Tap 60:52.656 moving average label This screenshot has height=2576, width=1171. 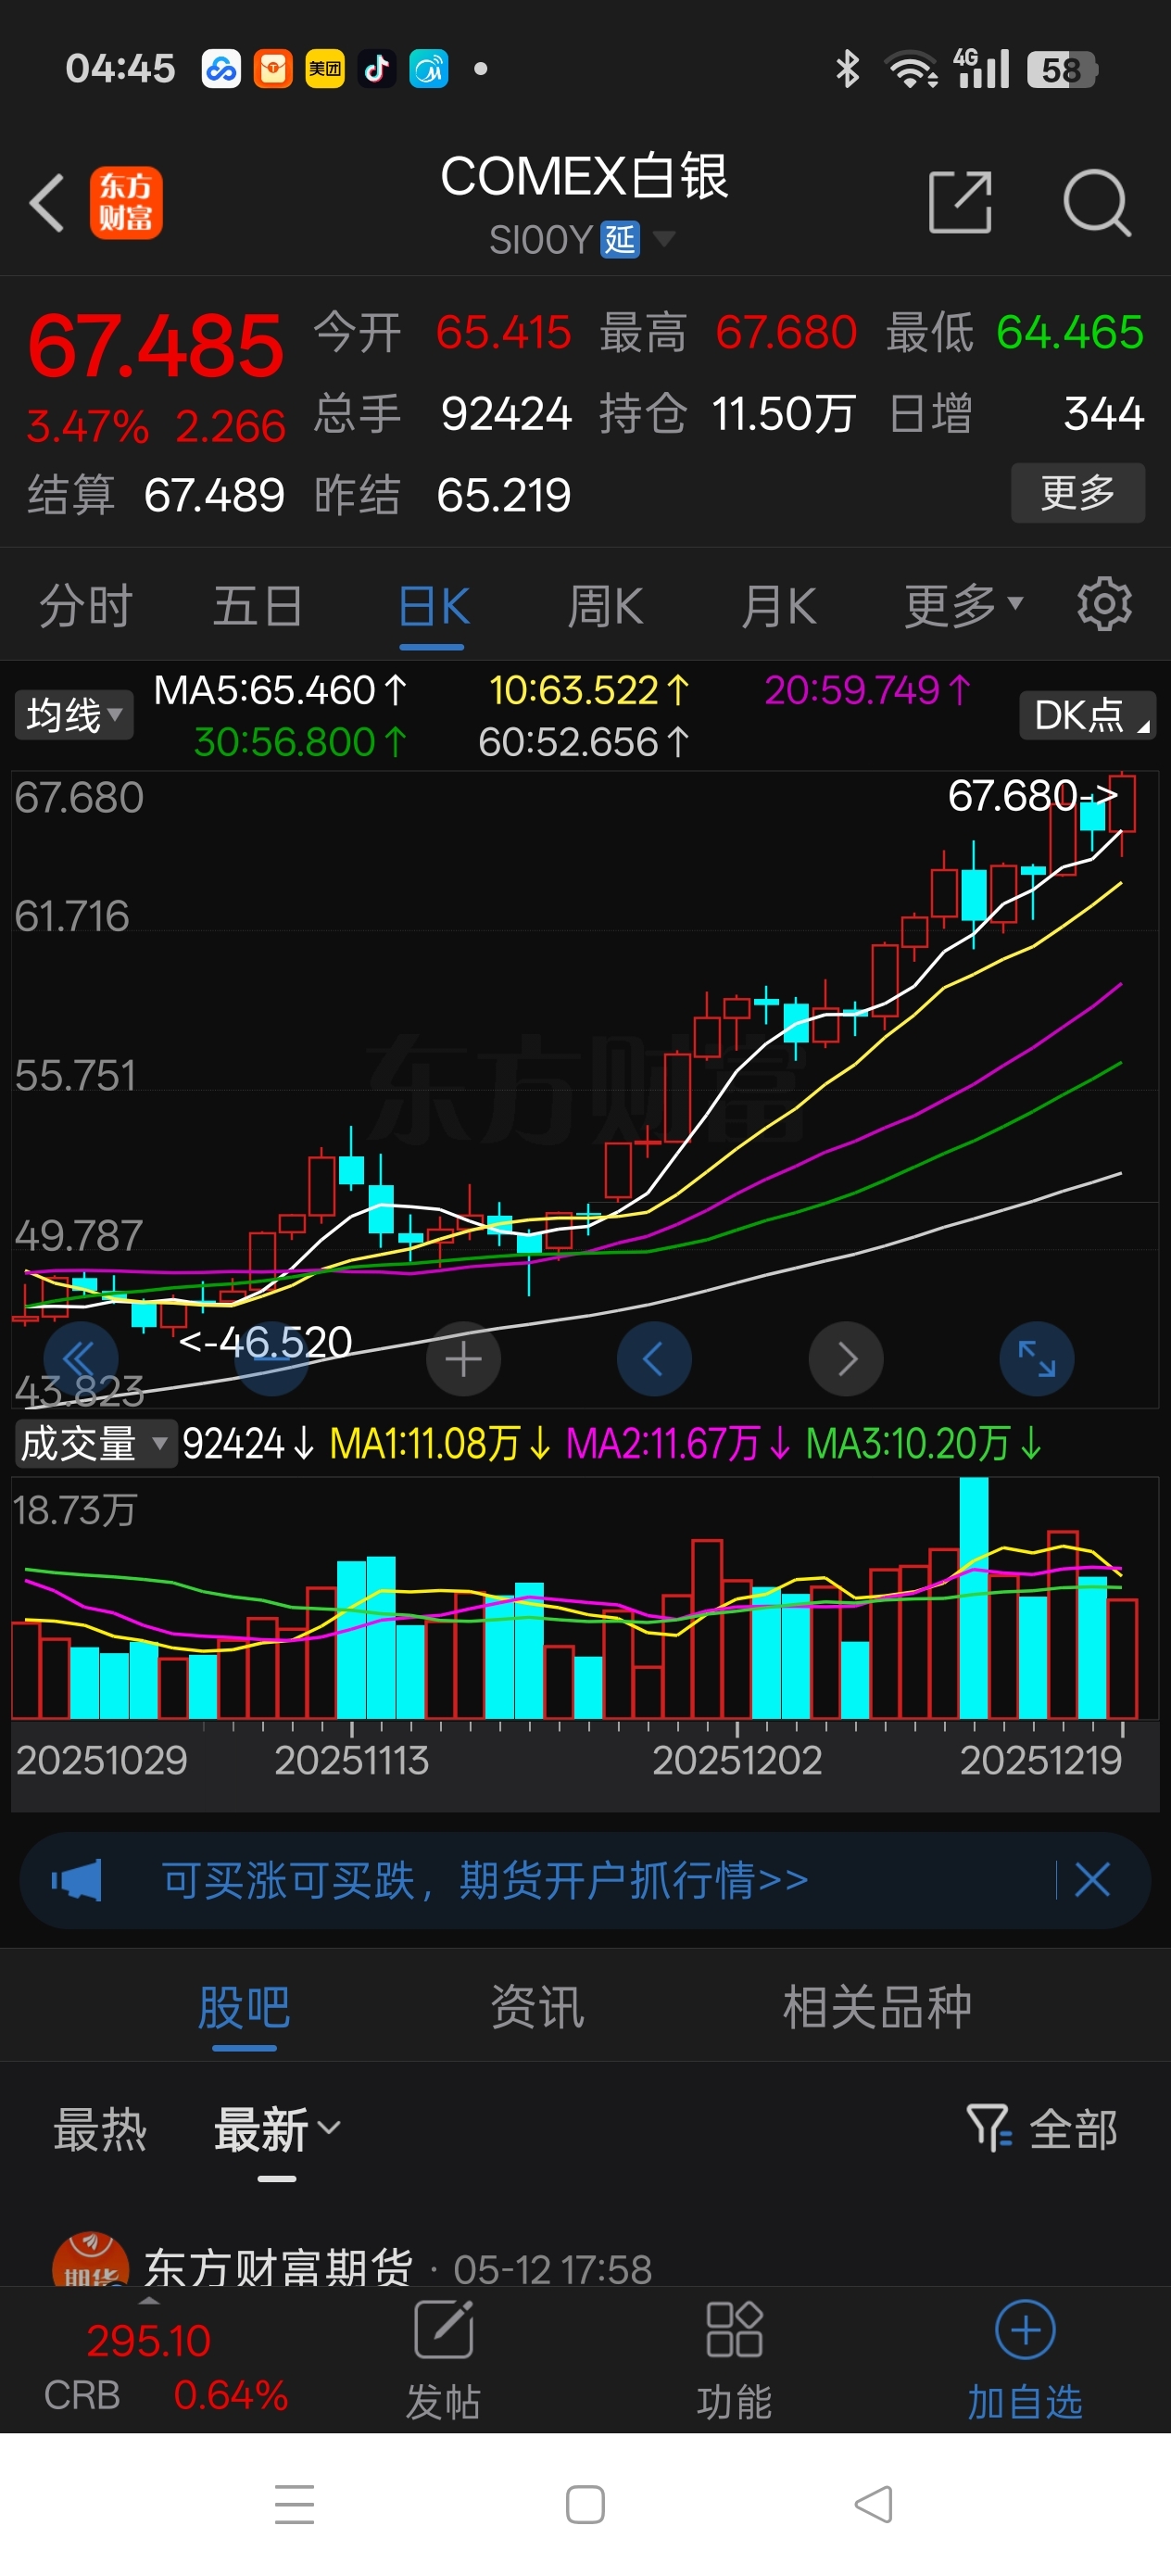[584, 742]
